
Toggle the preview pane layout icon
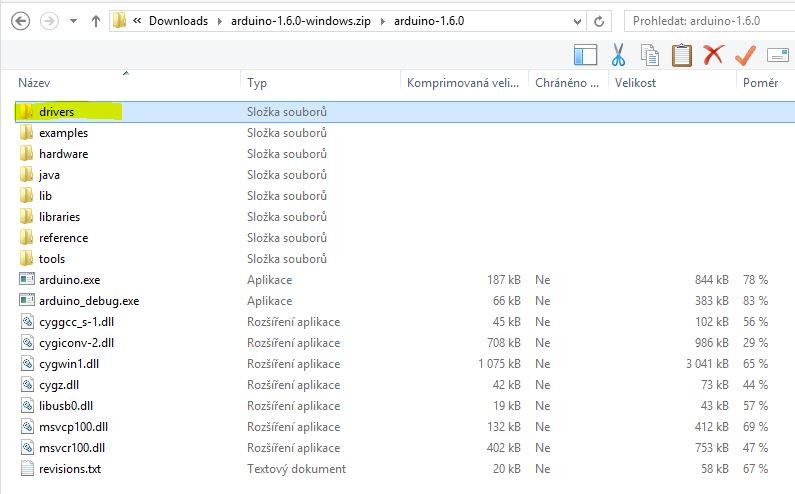585,55
